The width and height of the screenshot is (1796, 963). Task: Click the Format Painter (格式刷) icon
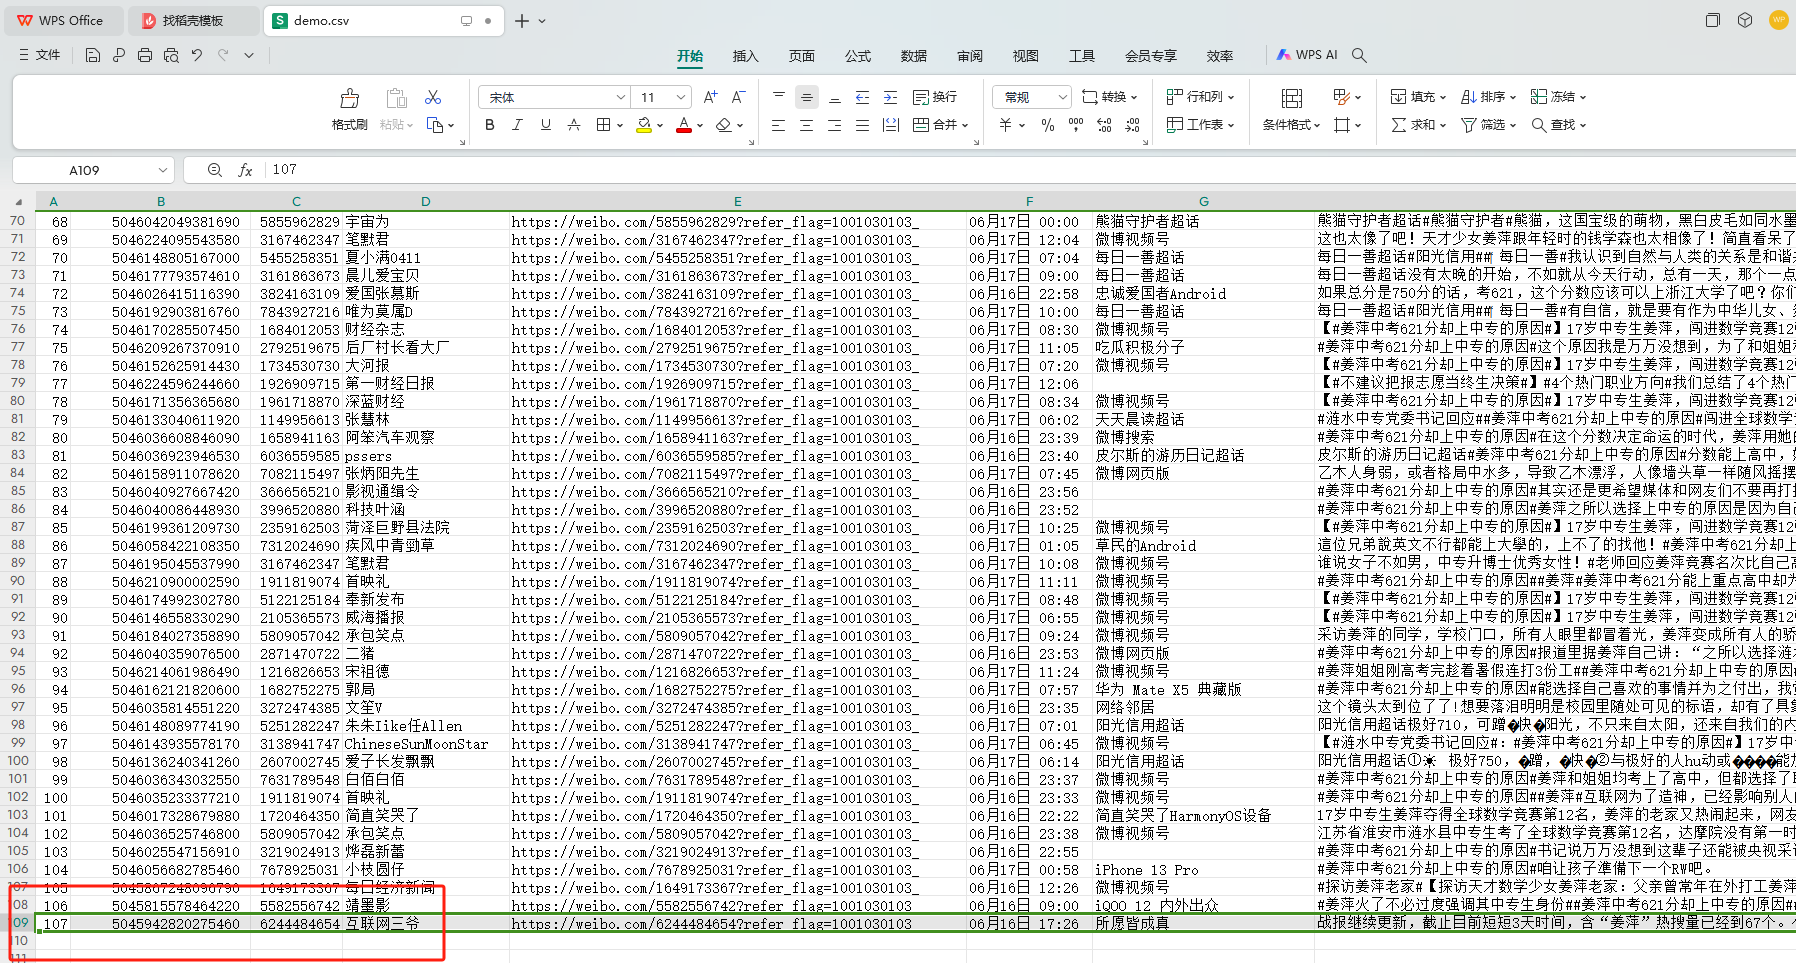tap(349, 98)
